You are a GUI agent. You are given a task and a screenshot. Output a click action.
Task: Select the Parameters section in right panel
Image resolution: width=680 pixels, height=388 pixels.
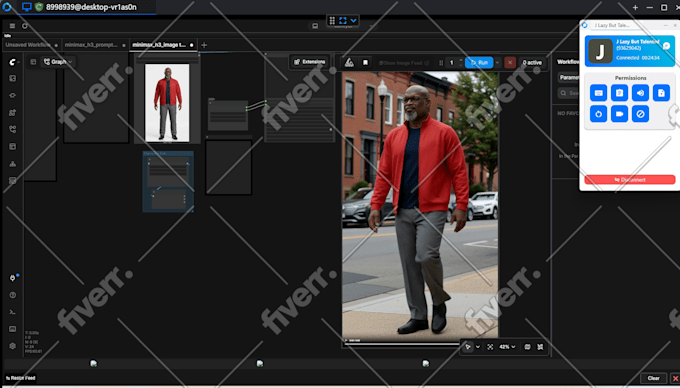[x=569, y=78]
